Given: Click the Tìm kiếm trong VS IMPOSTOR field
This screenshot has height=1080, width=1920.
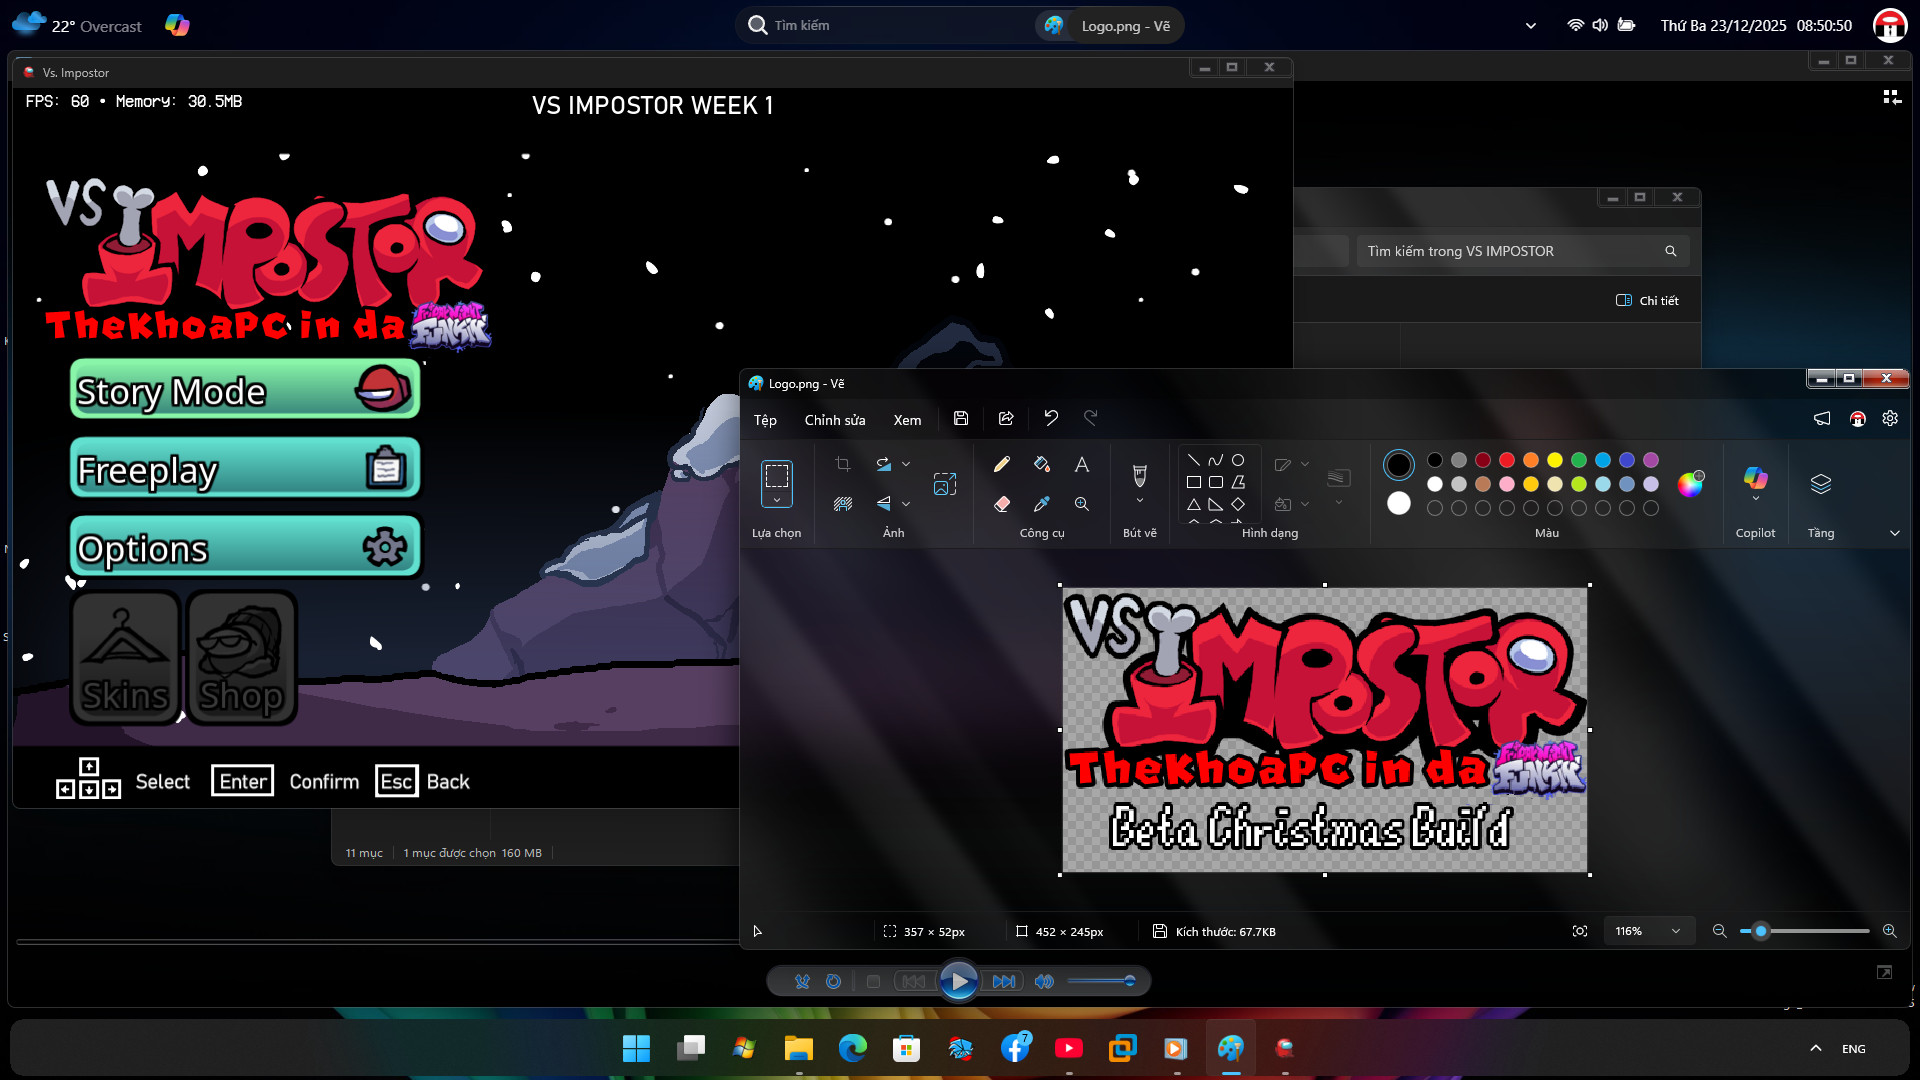Looking at the screenshot, I should tap(1522, 251).
